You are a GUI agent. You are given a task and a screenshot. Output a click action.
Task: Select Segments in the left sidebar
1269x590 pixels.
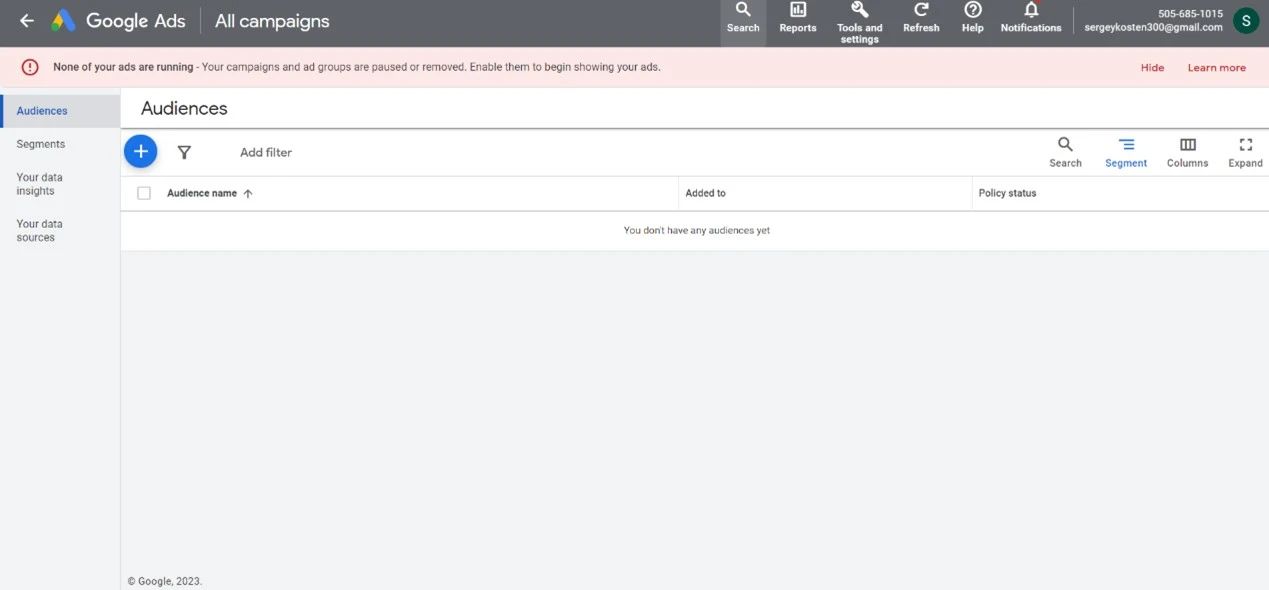coord(41,144)
